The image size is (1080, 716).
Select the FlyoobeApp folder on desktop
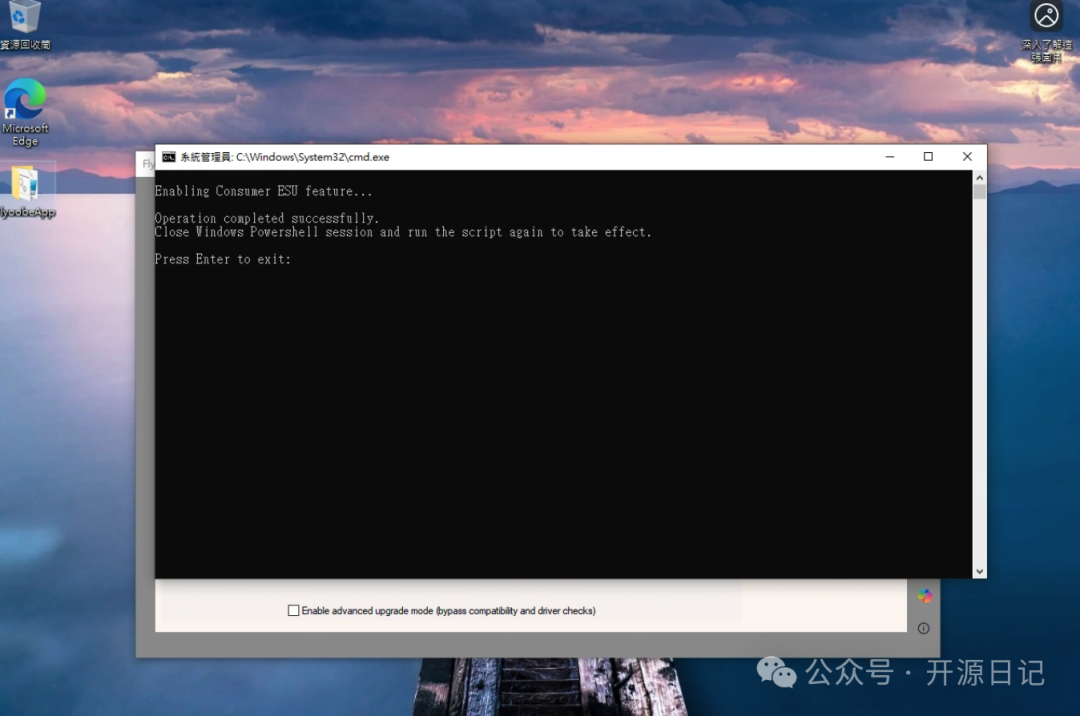point(25,185)
